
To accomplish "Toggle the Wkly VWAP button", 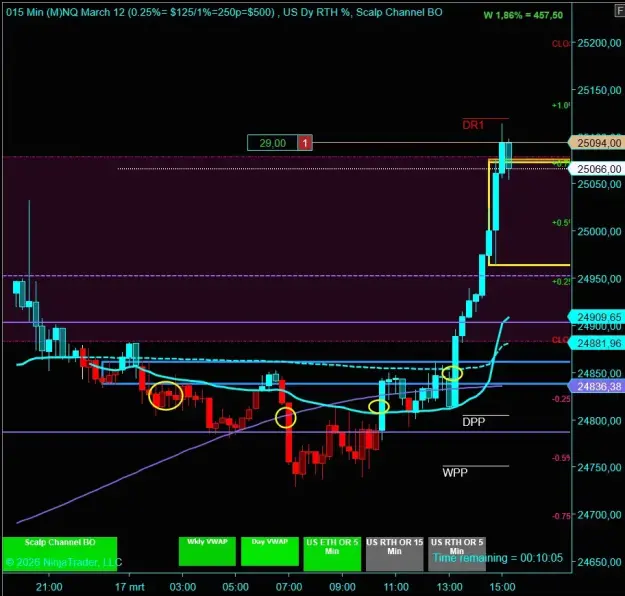I will 207,551.
